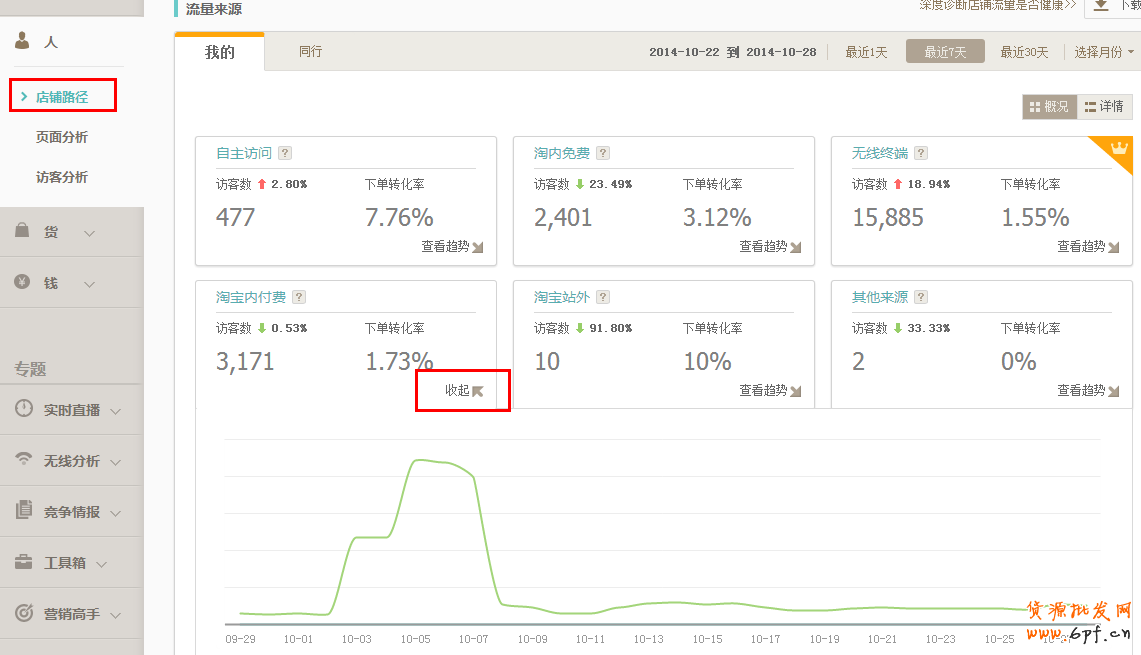The width and height of the screenshot is (1141, 655).
Task: Switch to 详情 detail view
Action: click(x=1104, y=107)
